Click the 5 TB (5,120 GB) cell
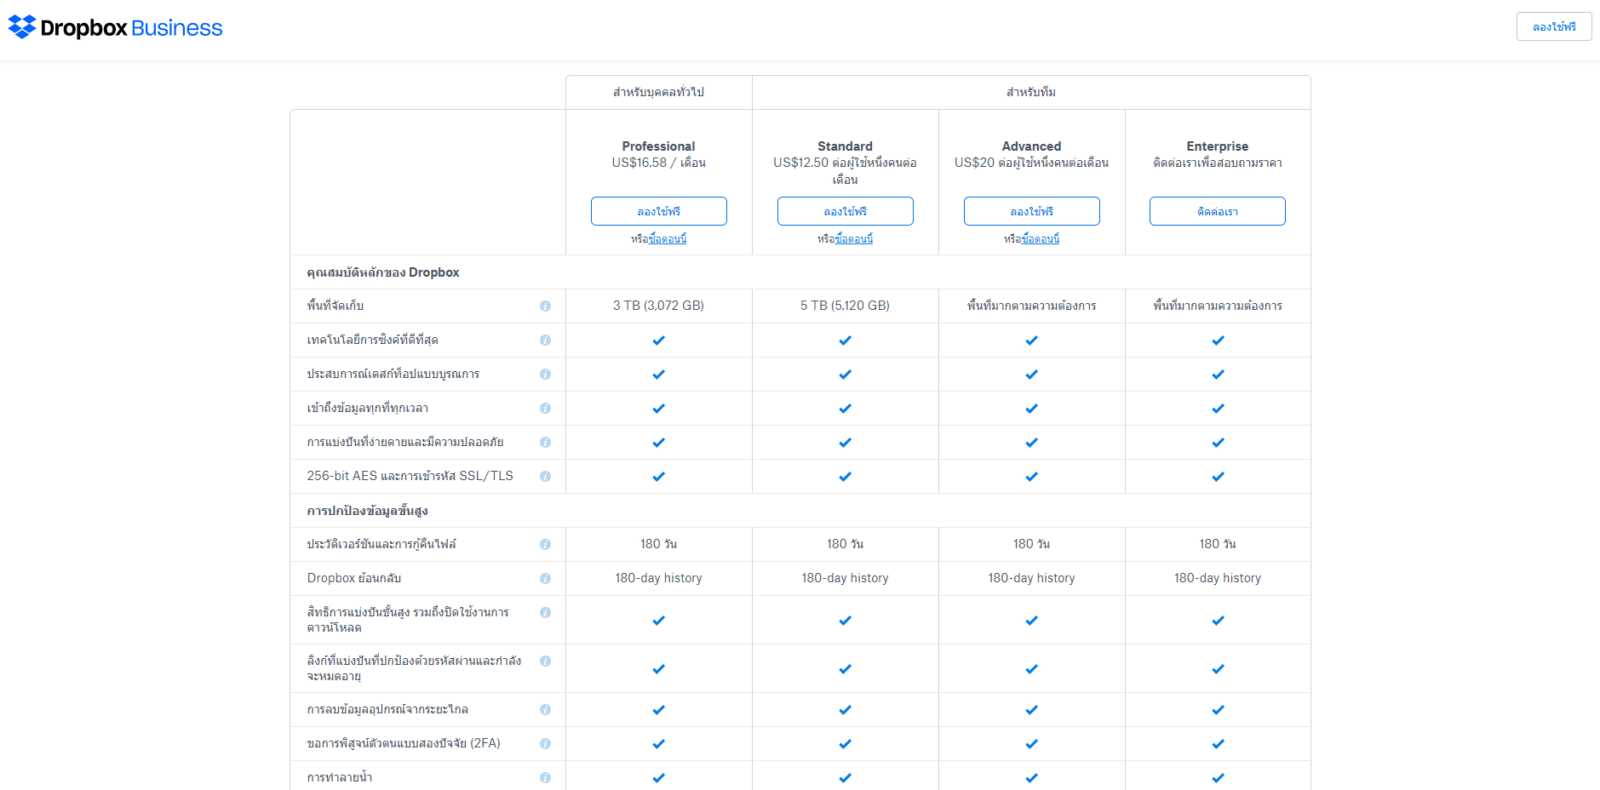This screenshot has height=790, width=1600. pos(845,306)
